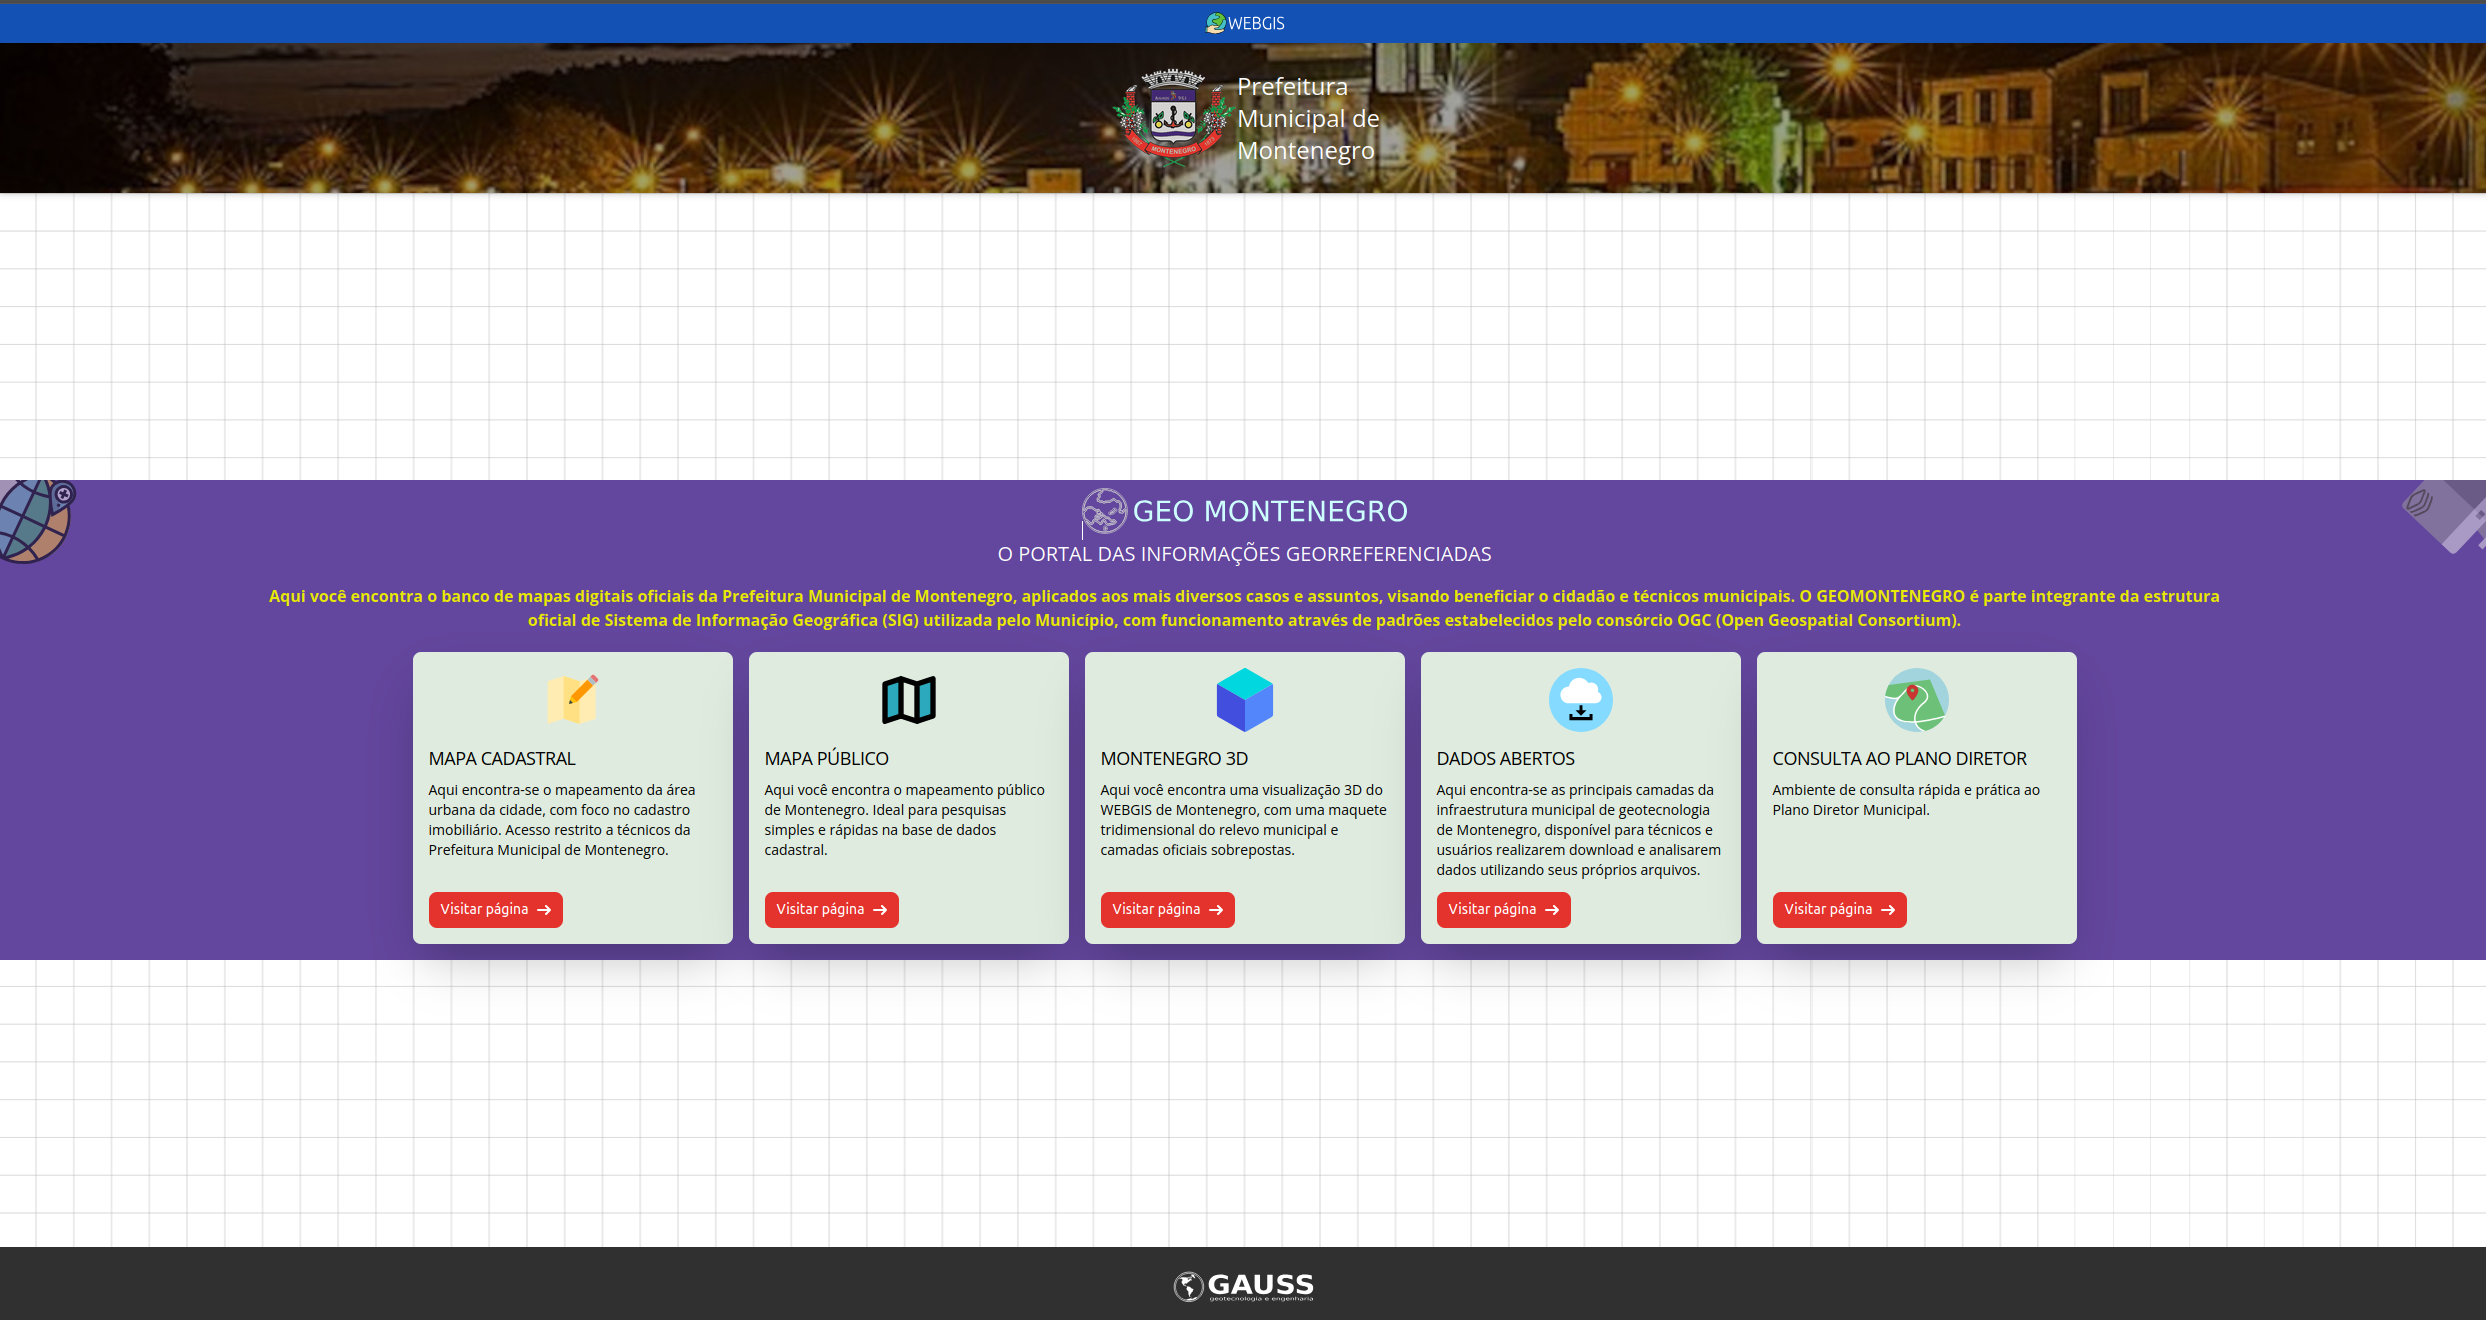Open Visitar página for Montenegro 3D
Viewport: 2486px width, 1320px height.
click(1168, 910)
